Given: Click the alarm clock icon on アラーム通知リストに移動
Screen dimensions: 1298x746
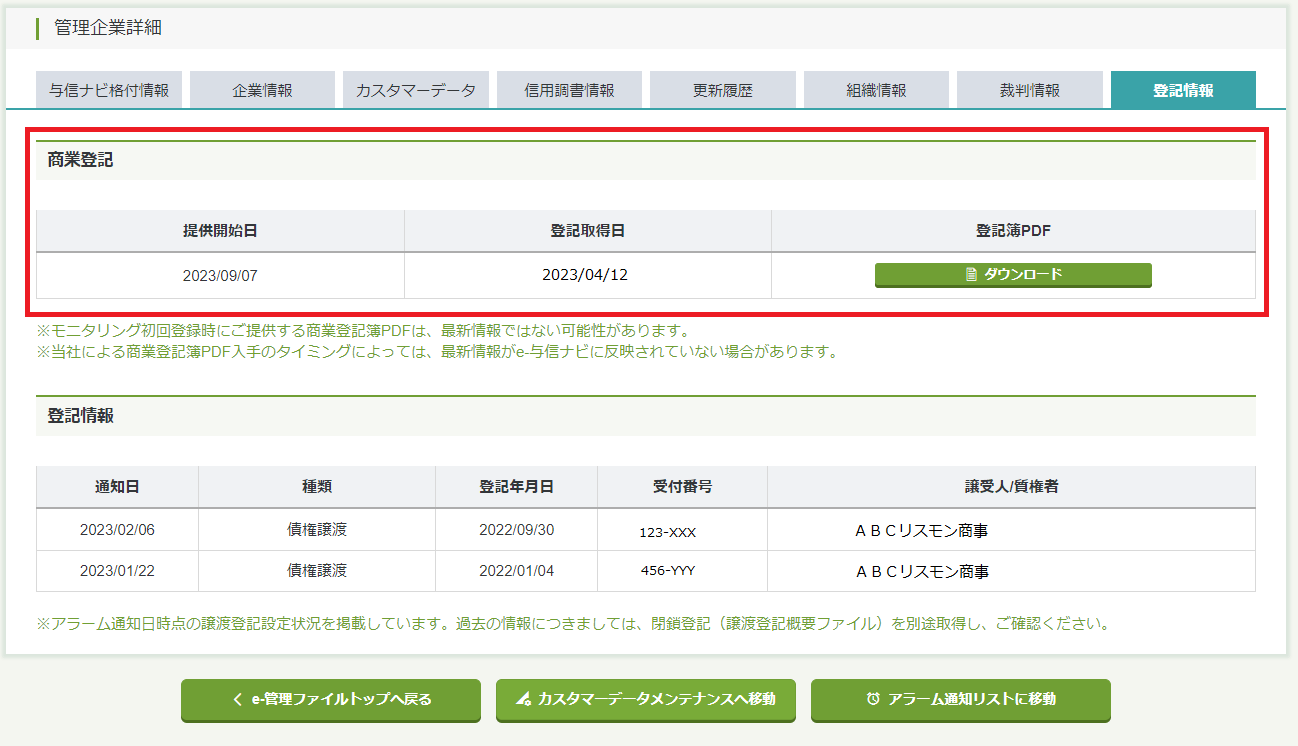Looking at the screenshot, I should click(x=873, y=700).
